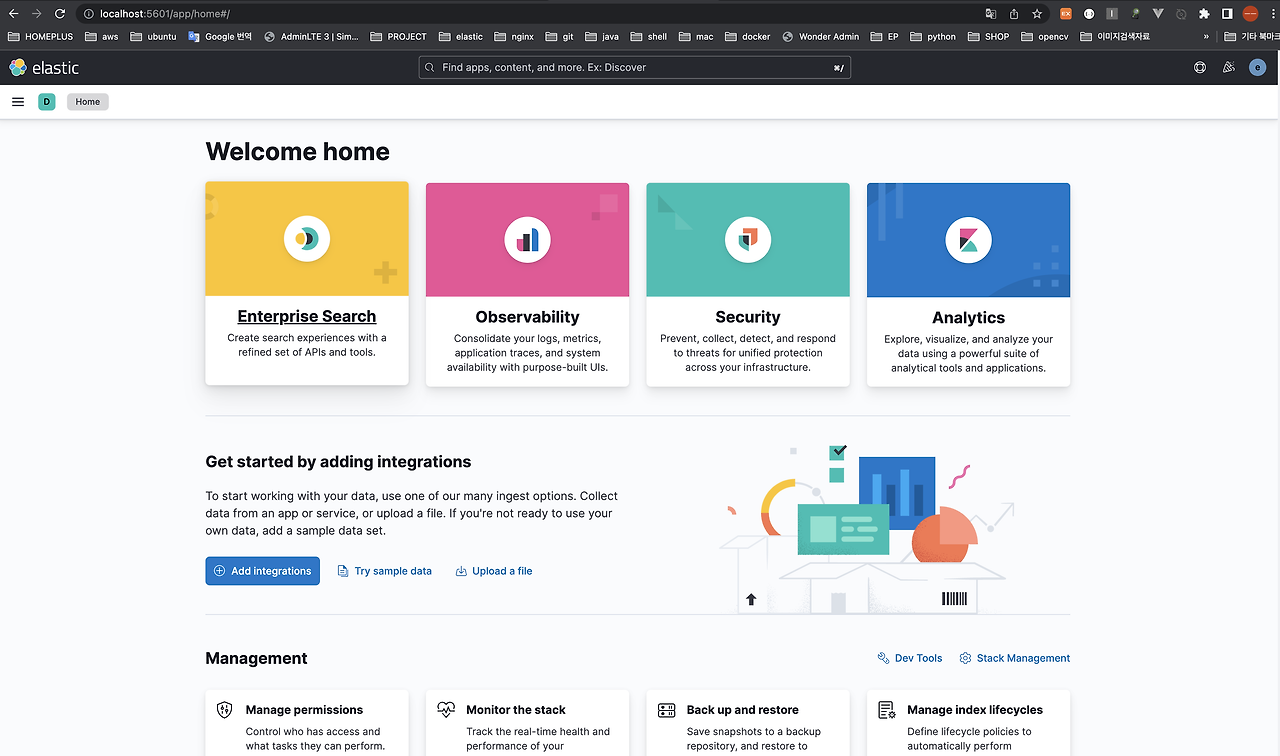The height and width of the screenshot is (756, 1280).
Task: Go back in browser history
Action: click(x=14, y=14)
